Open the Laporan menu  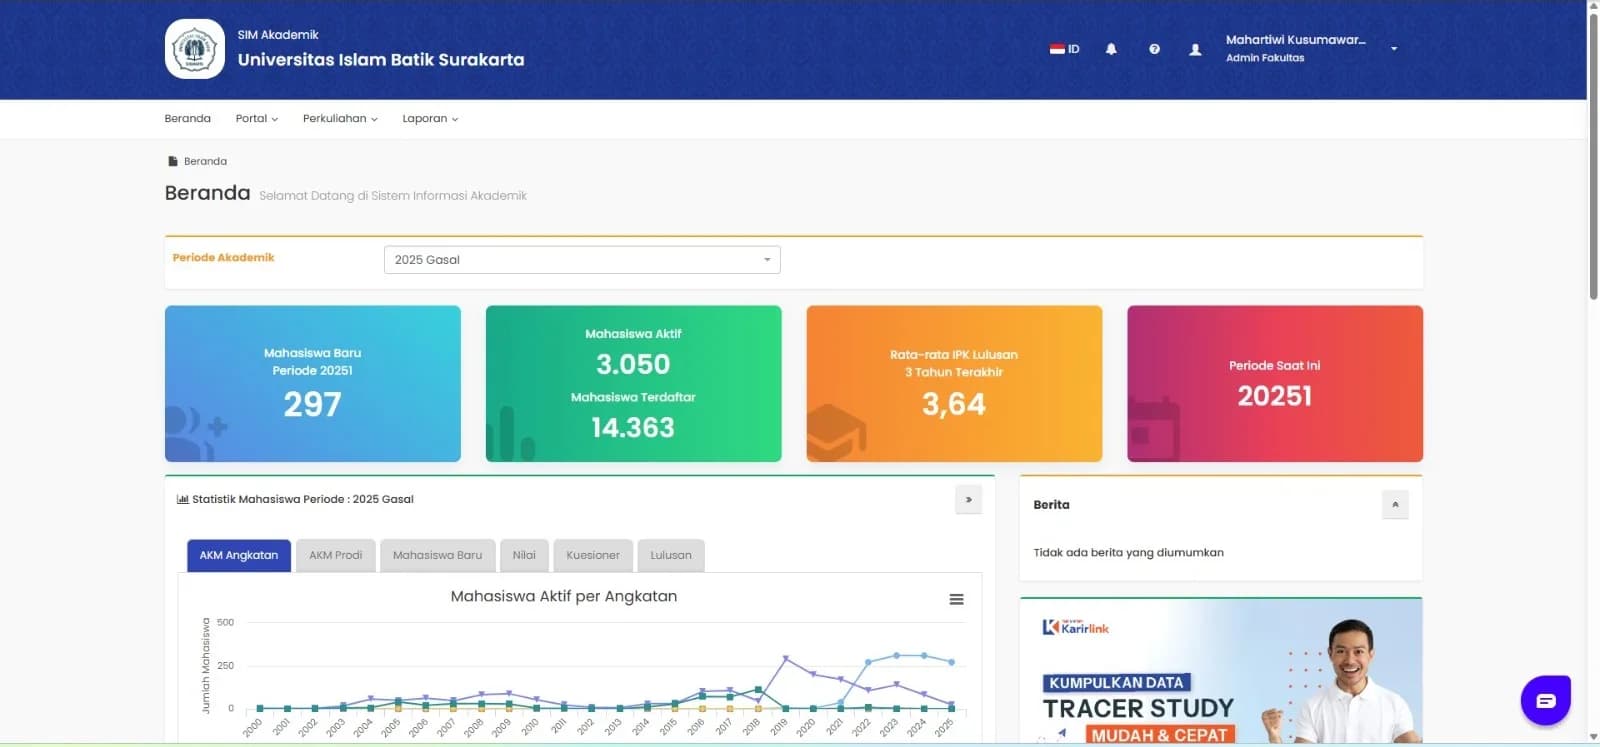coord(430,118)
